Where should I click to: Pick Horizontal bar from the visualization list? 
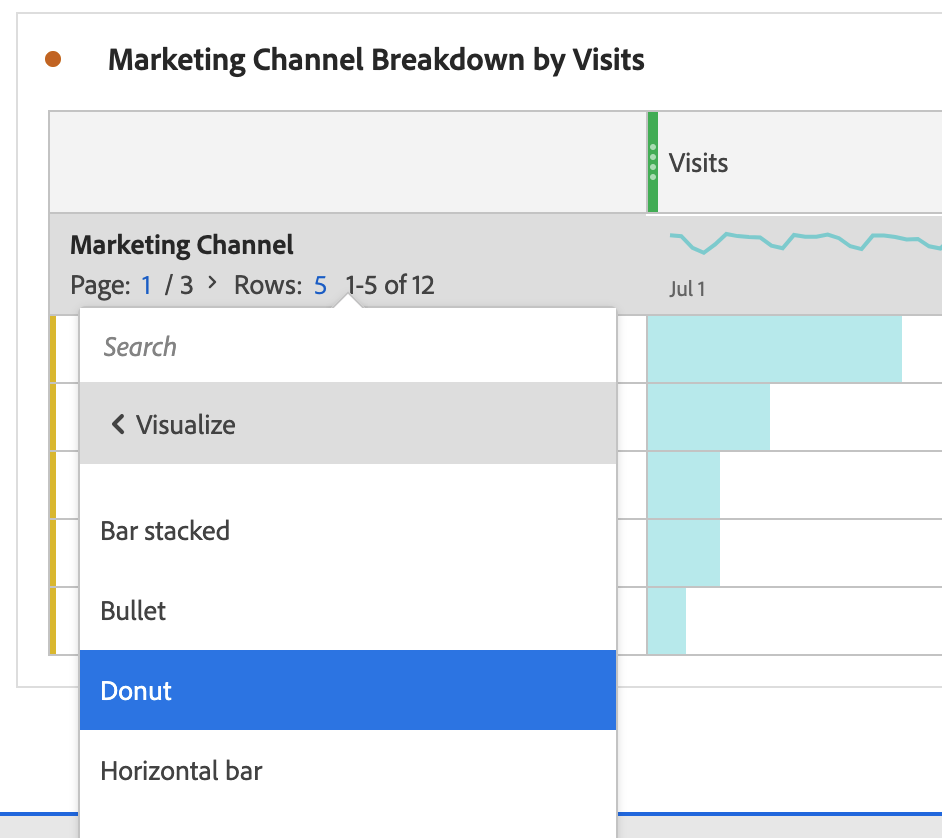click(181, 770)
